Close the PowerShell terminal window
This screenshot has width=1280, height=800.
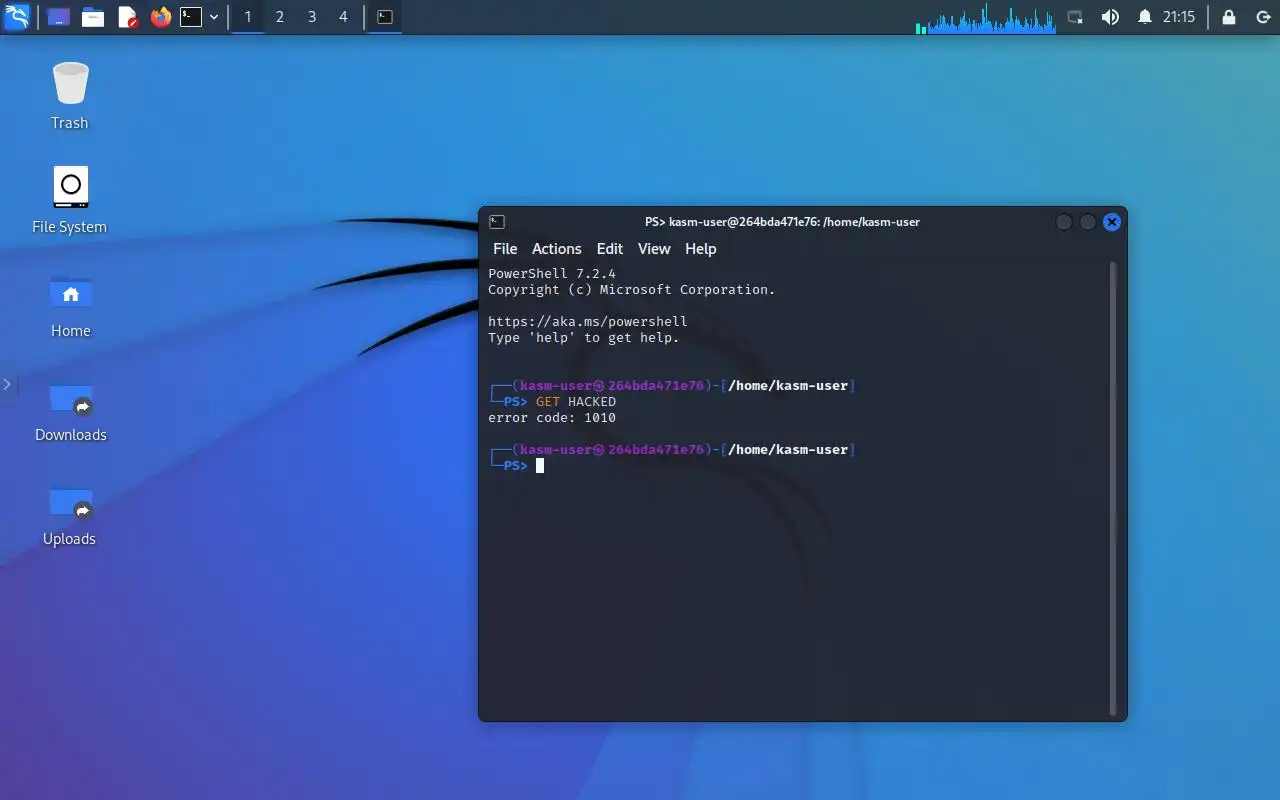coord(1112,222)
